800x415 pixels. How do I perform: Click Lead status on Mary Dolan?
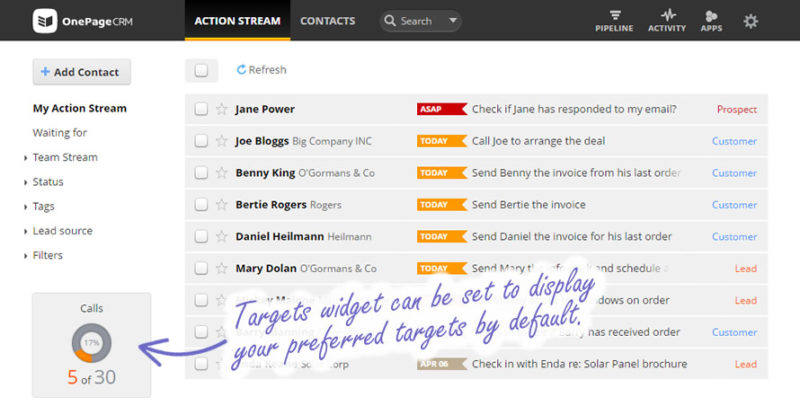pyautogui.click(x=745, y=268)
